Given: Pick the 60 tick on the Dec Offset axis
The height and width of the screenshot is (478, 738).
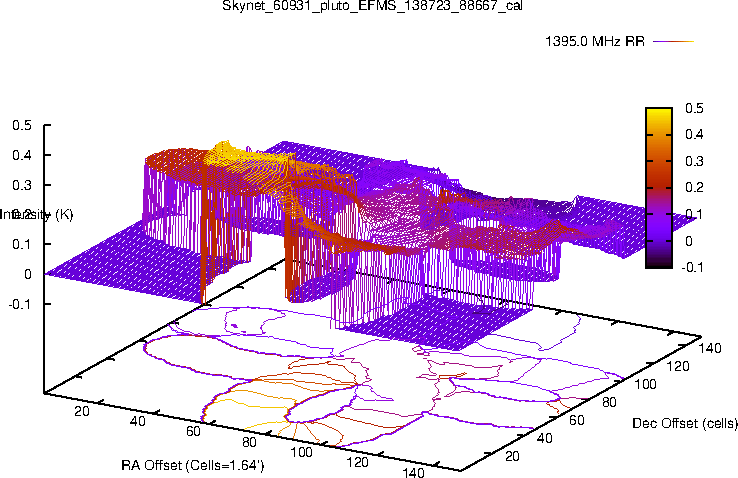Looking at the screenshot, I should click(577, 420).
